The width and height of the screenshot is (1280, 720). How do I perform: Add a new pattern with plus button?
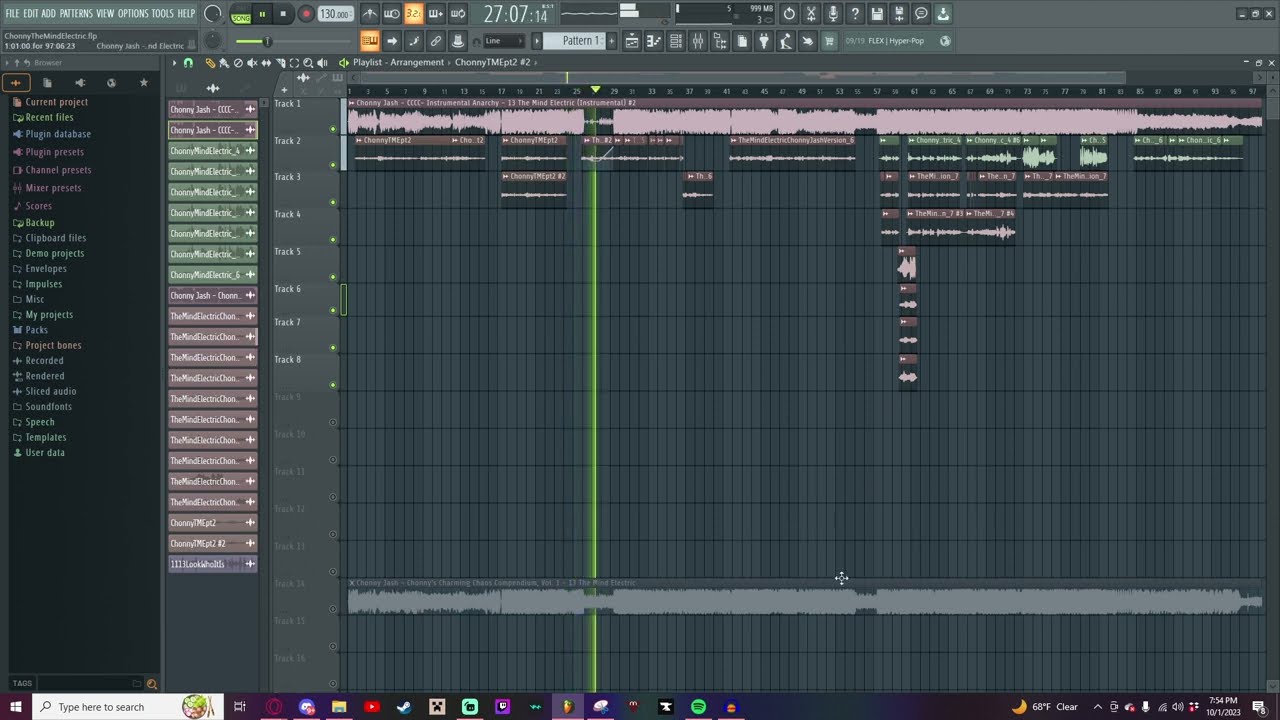[x=612, y=41]
